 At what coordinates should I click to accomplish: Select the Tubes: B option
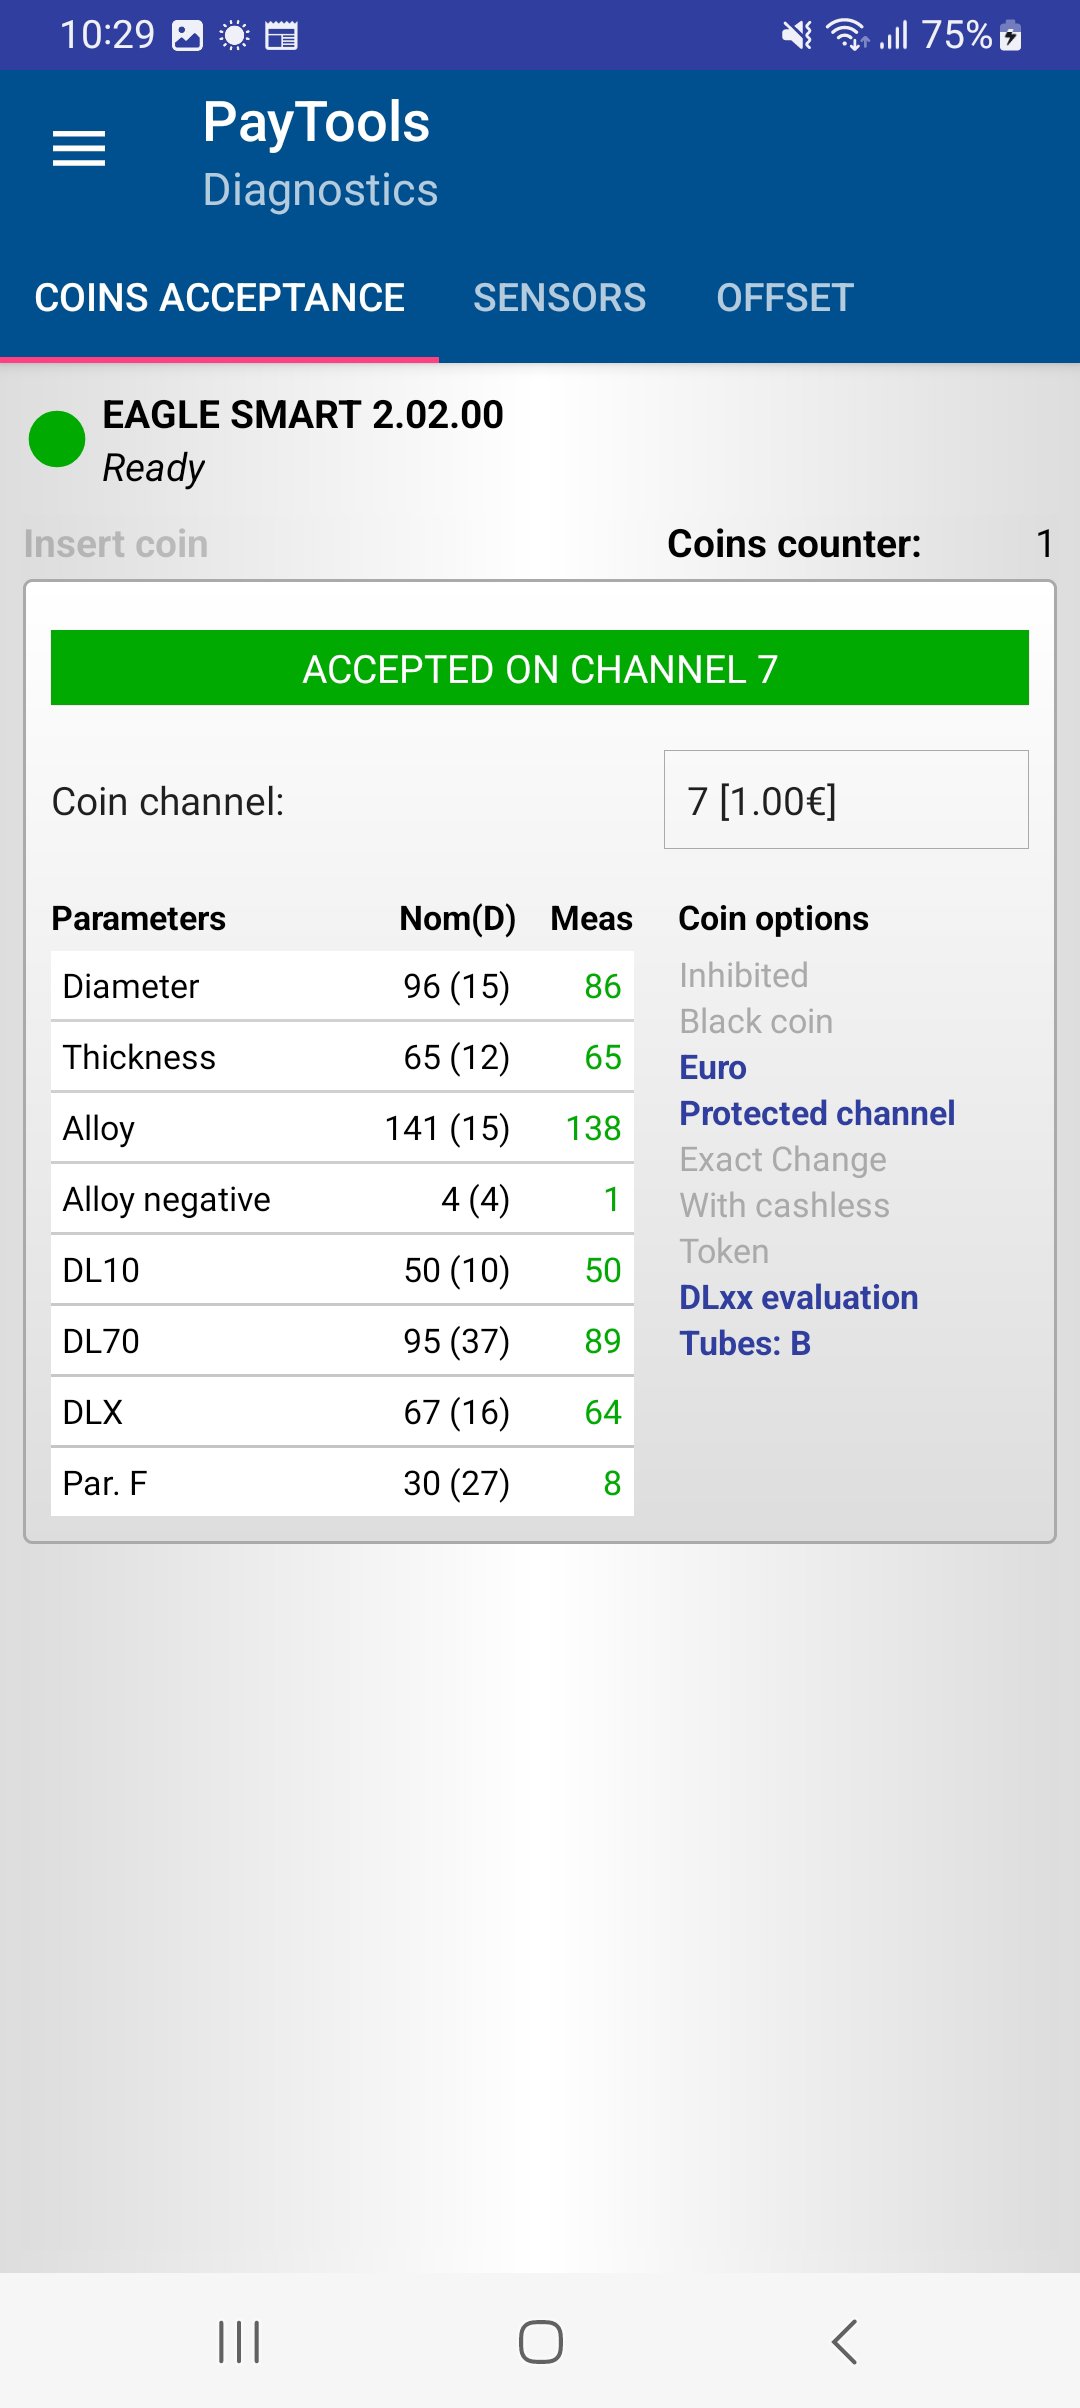745,1343
